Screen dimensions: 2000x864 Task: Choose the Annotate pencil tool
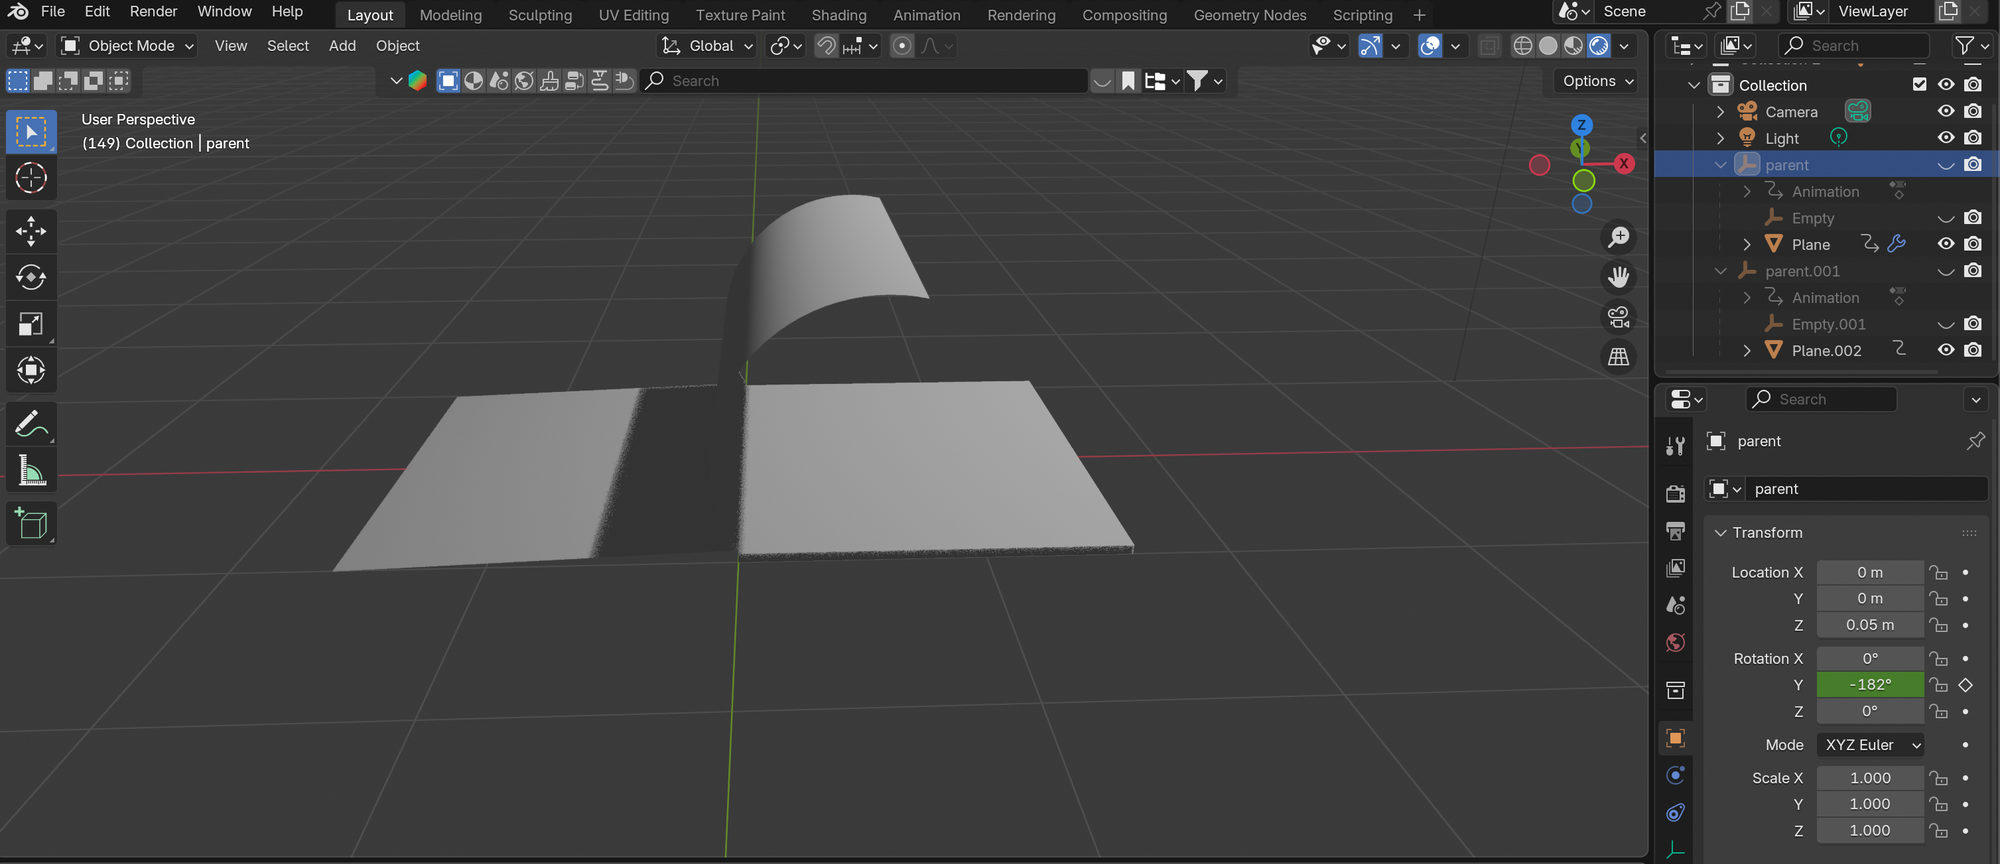(x=31, y=424)
